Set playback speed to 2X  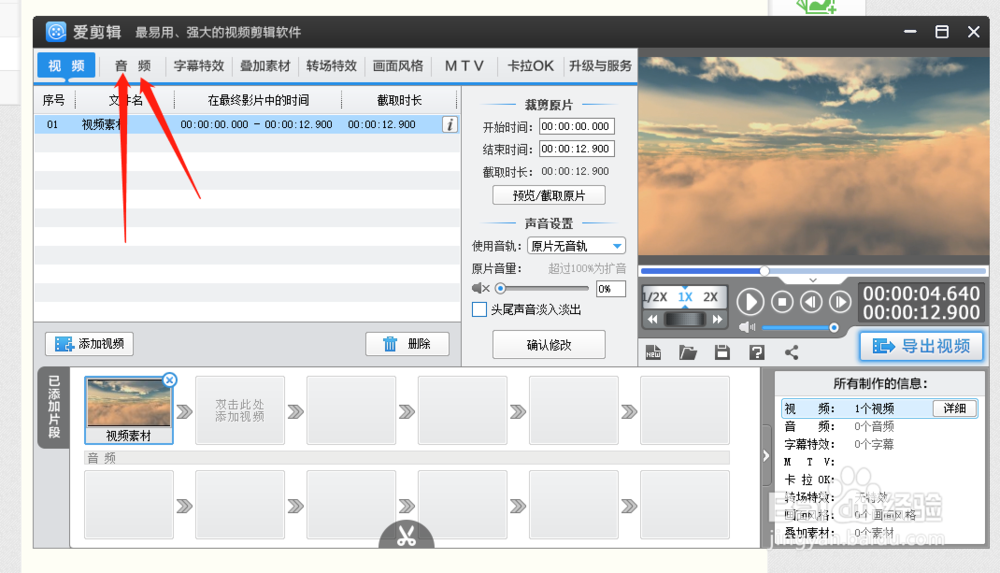point(710,297)
